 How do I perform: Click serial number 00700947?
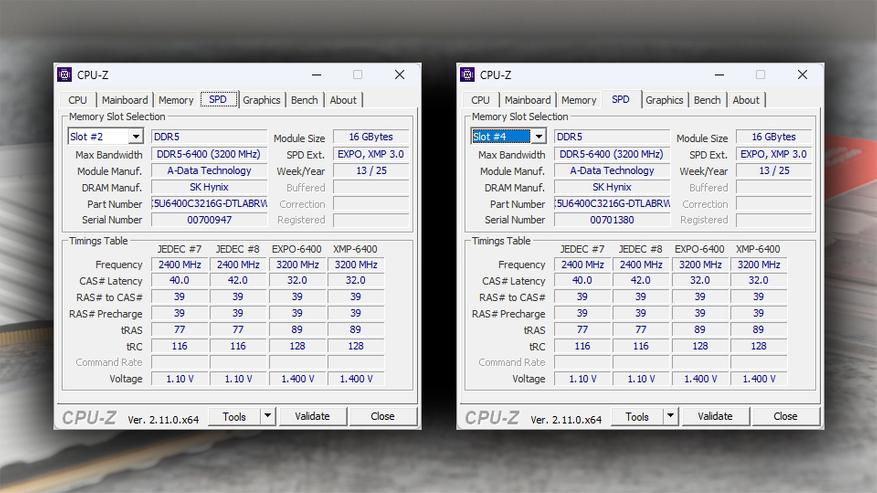click(x=209, y=220)
